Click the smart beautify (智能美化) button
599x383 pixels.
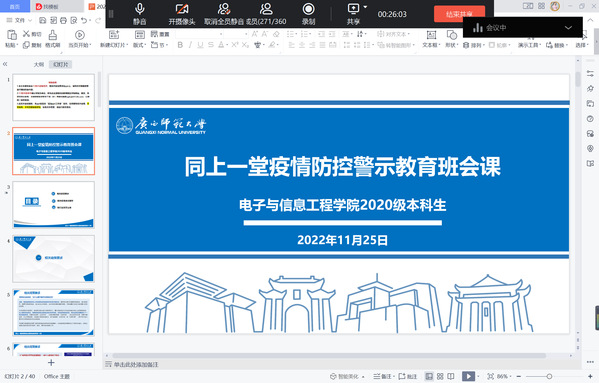[347, 377]
